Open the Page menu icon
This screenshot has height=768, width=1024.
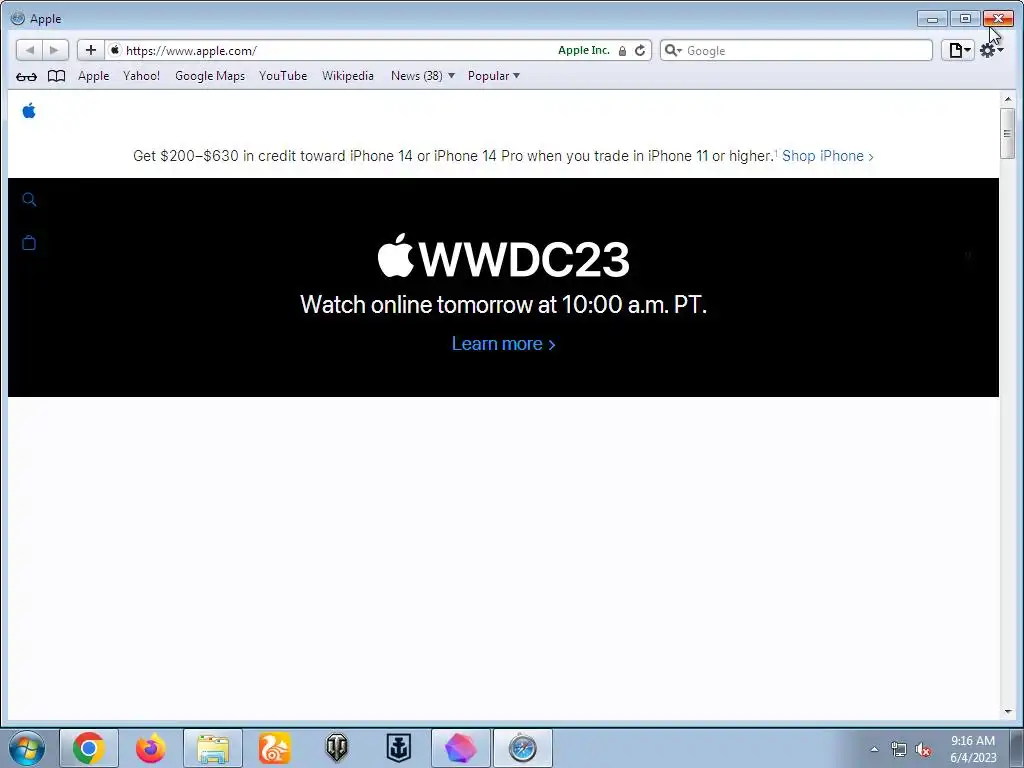coord(958,50)
